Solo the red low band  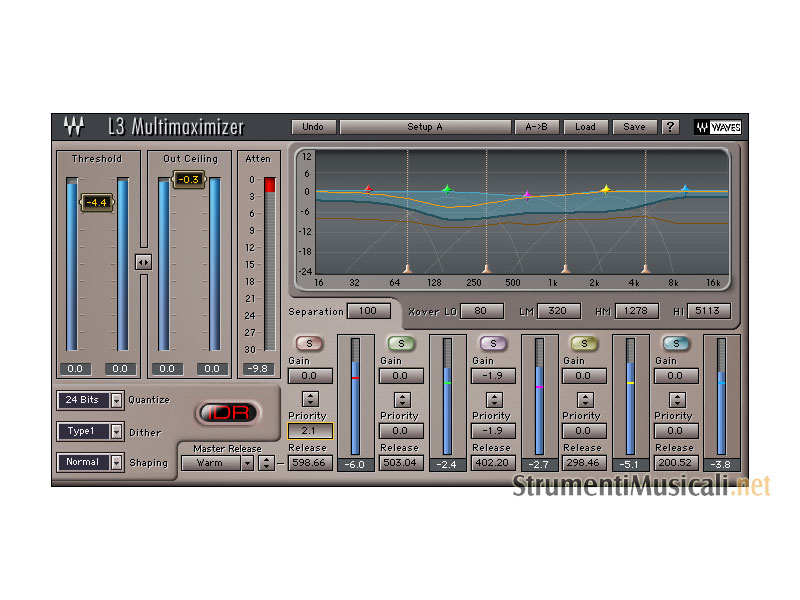(x=309, y=344)
